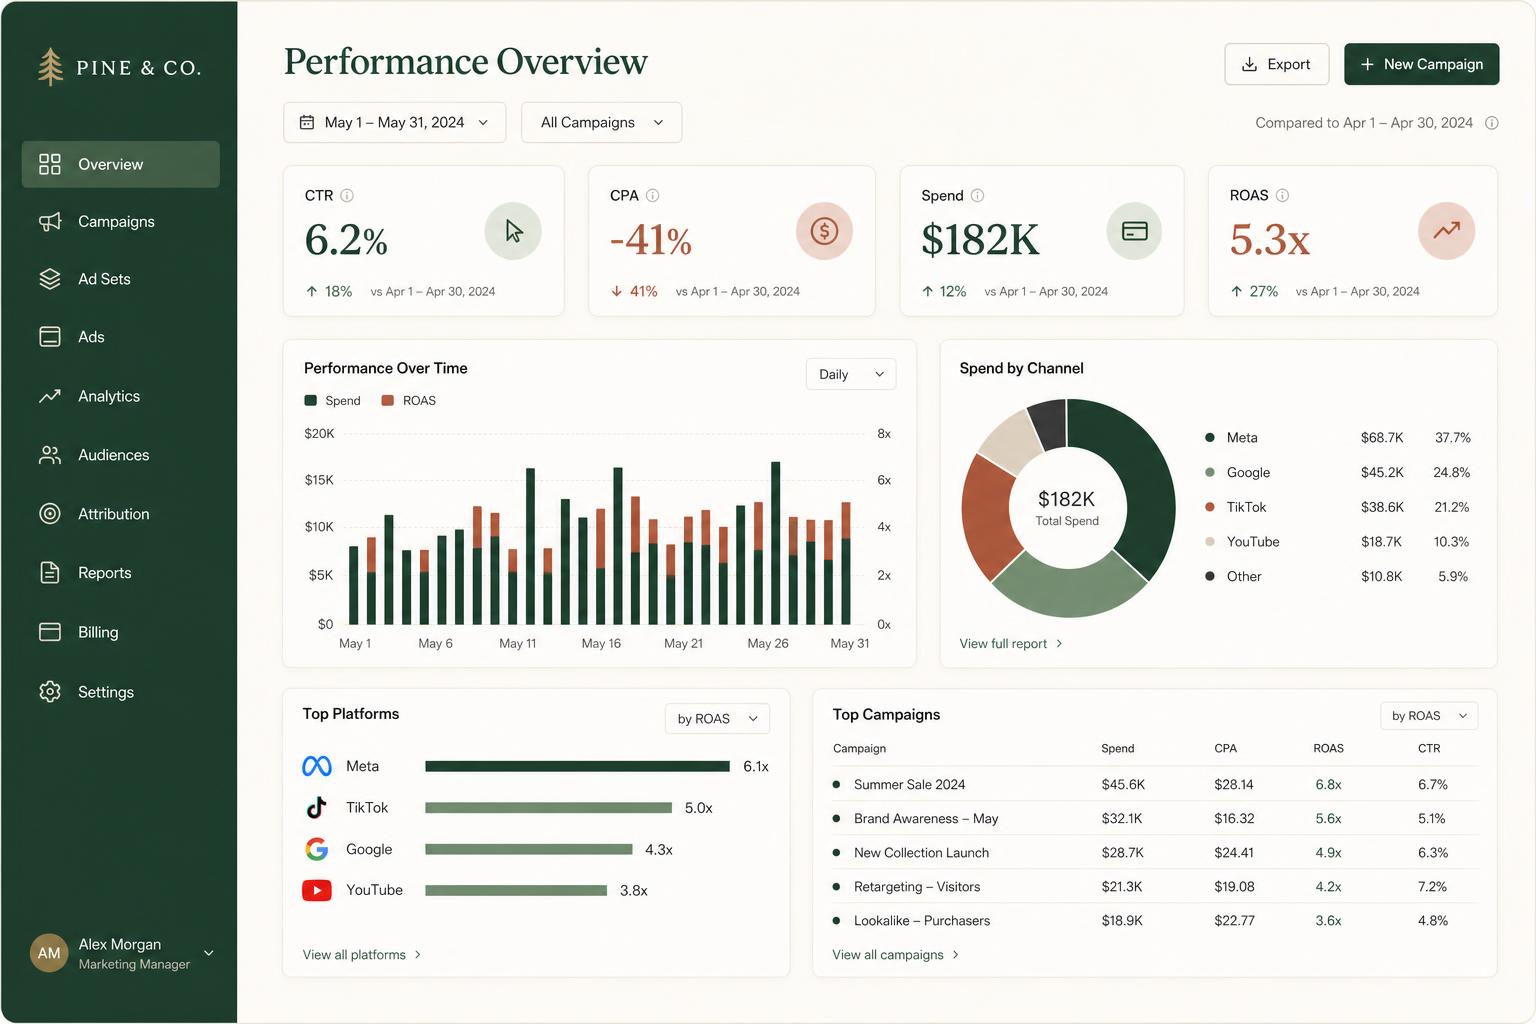This screenshot has width=1536, height=1024.
Task: Toggle the Spend legend swatch in chart
Action: pos(310,401)
